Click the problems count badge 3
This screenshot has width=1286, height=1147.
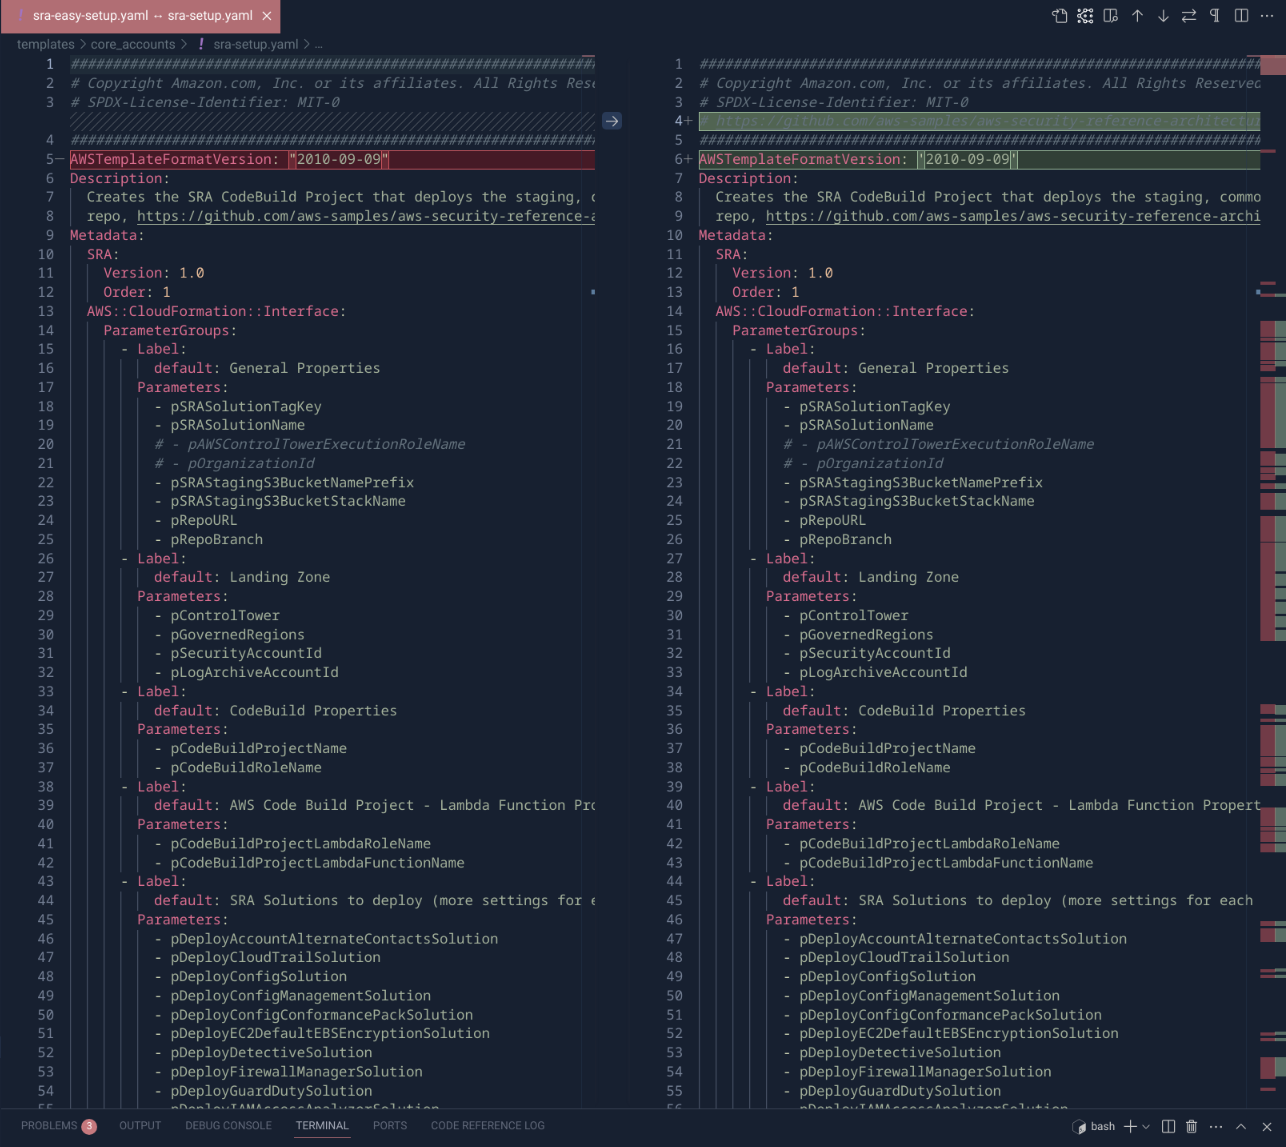89,1126
